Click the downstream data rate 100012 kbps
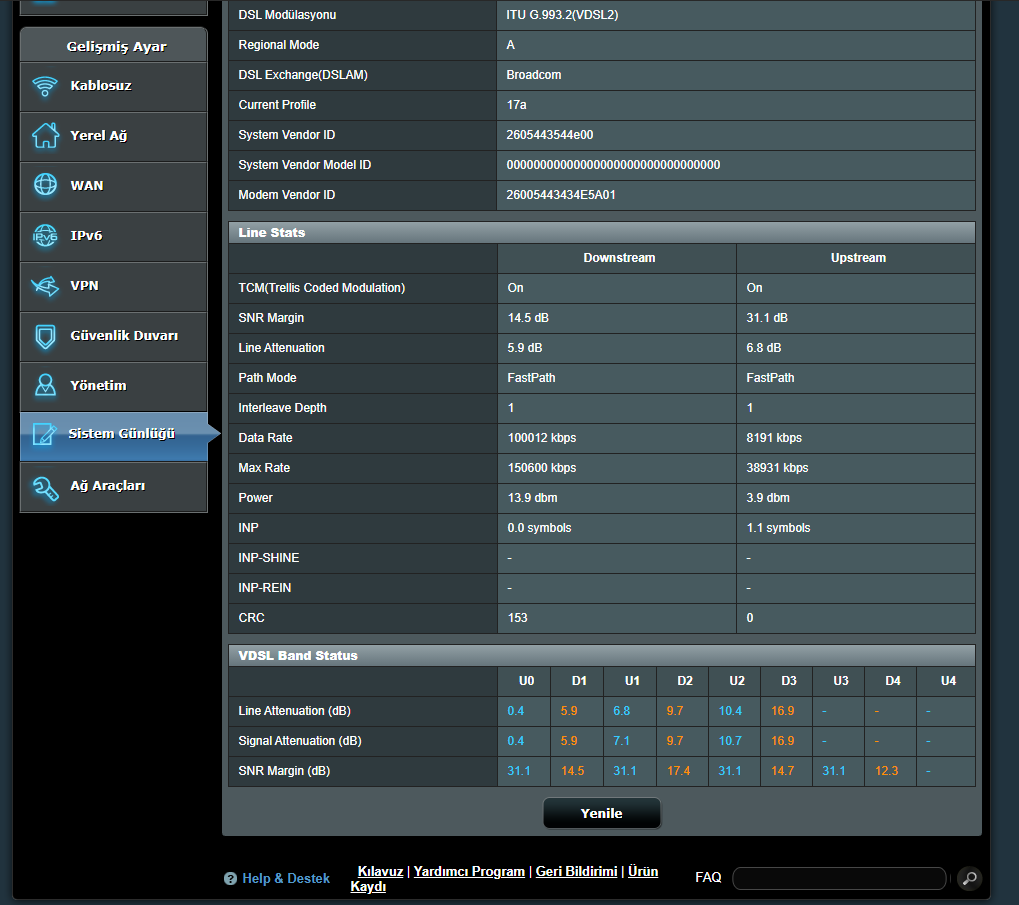 [542, 438]
